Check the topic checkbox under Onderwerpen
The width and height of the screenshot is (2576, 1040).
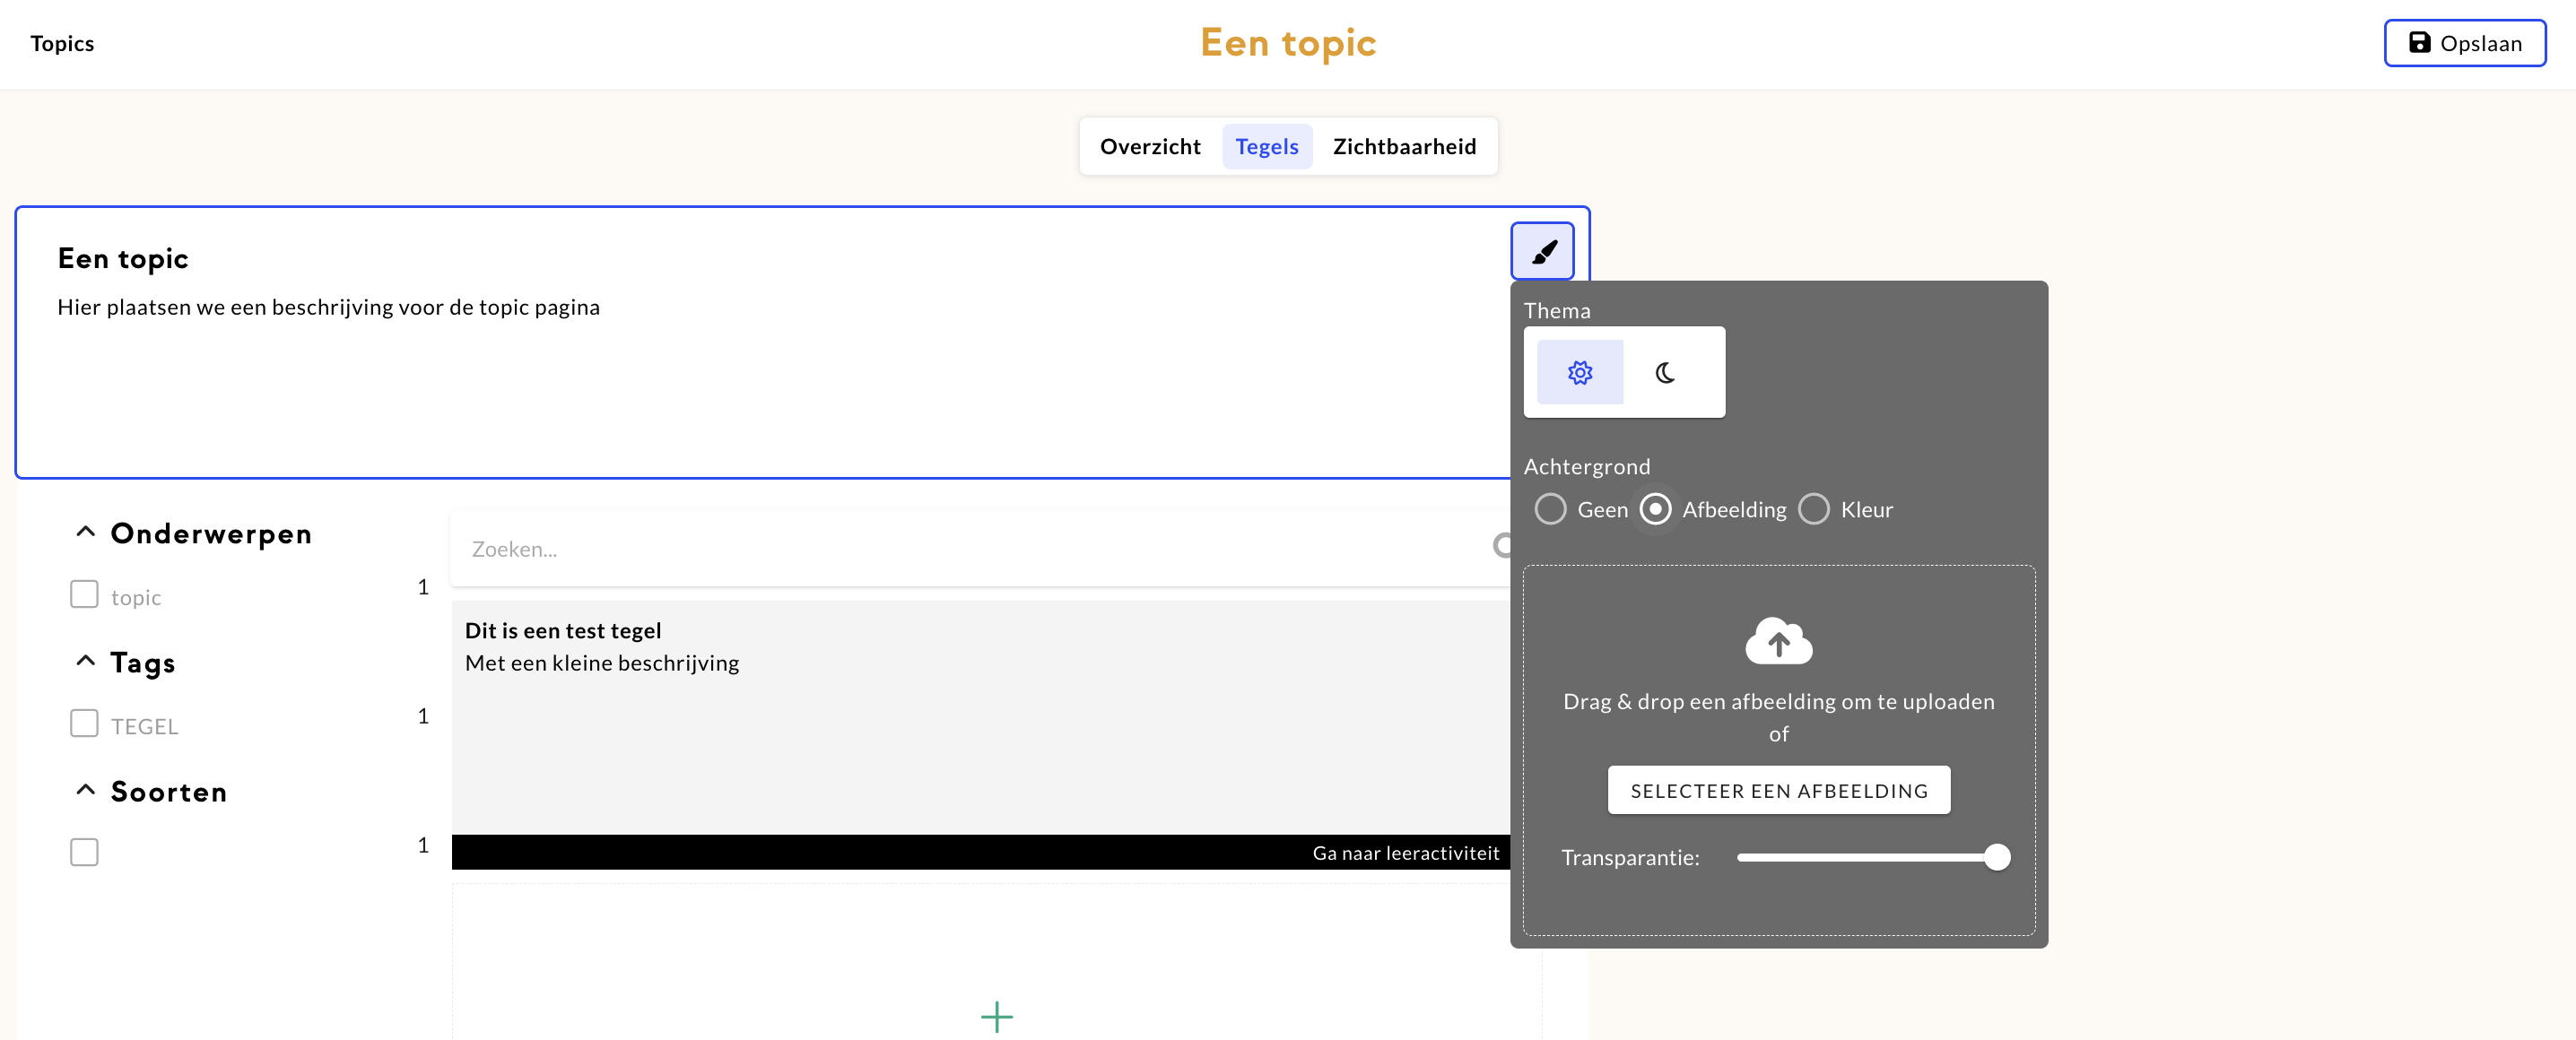pyautogui.click(x=84, y=595)
